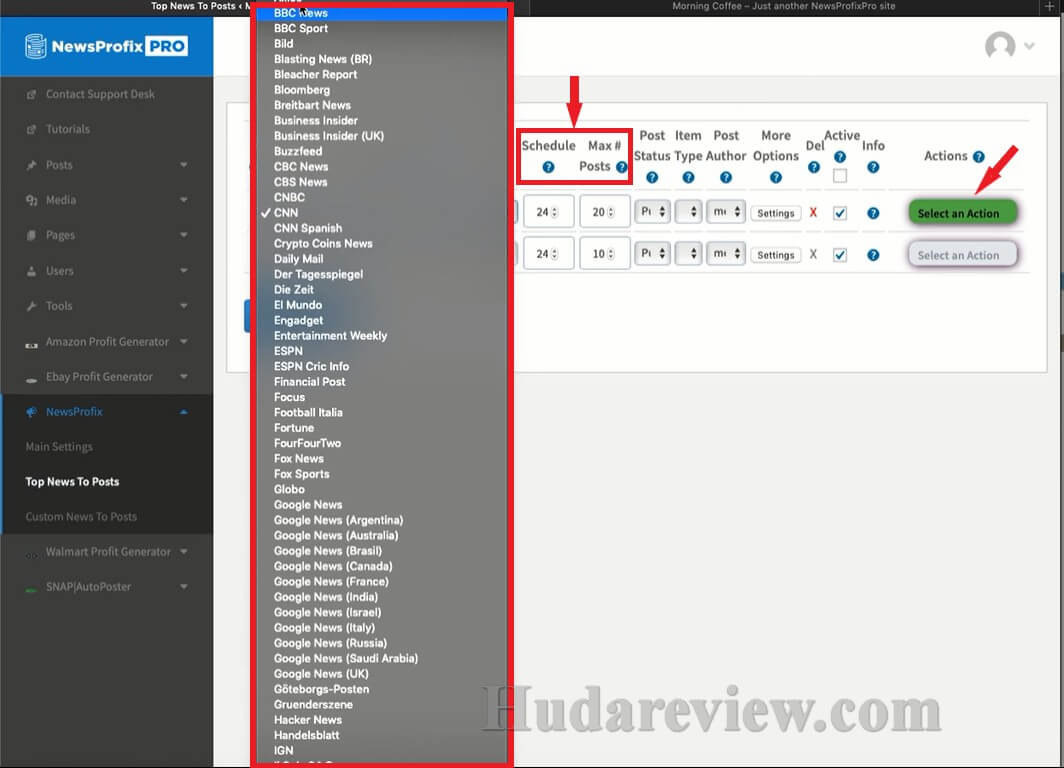This screenshot has width=1064, height=768.
Task: Select BBC News from the source list
Action: [381, 13]
